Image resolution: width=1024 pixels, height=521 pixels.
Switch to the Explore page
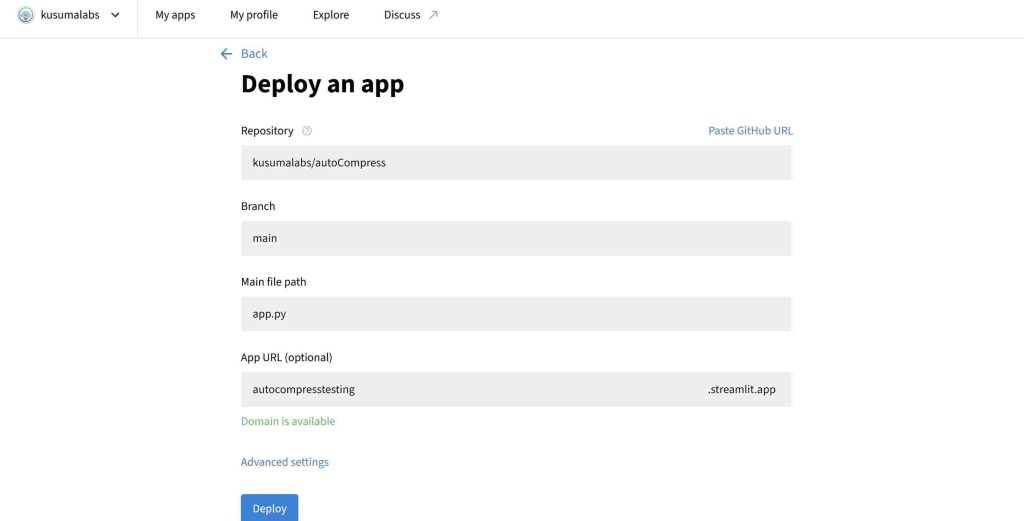(331, 15)
